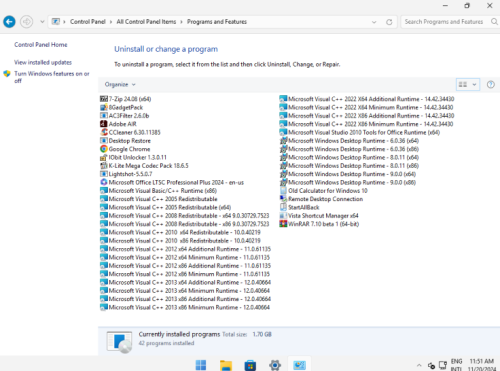The width and height of the screenshot is (500, 371).
Task: Open the Organize dropdown menu
Action: click(120, 85)
